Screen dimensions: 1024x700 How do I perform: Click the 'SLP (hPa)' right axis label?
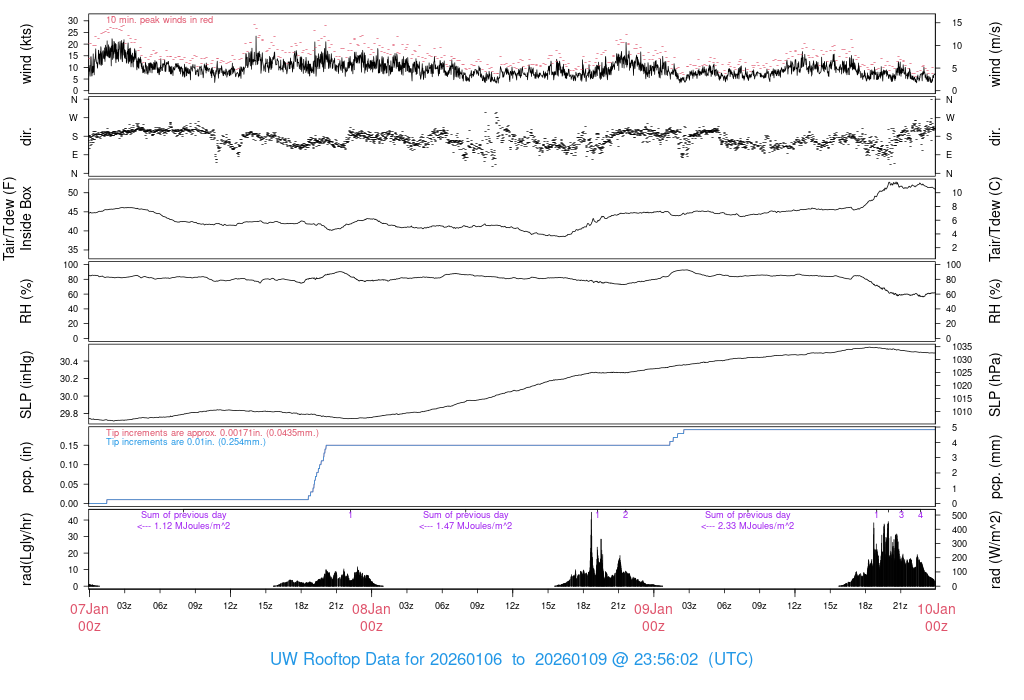coord(995,385)
